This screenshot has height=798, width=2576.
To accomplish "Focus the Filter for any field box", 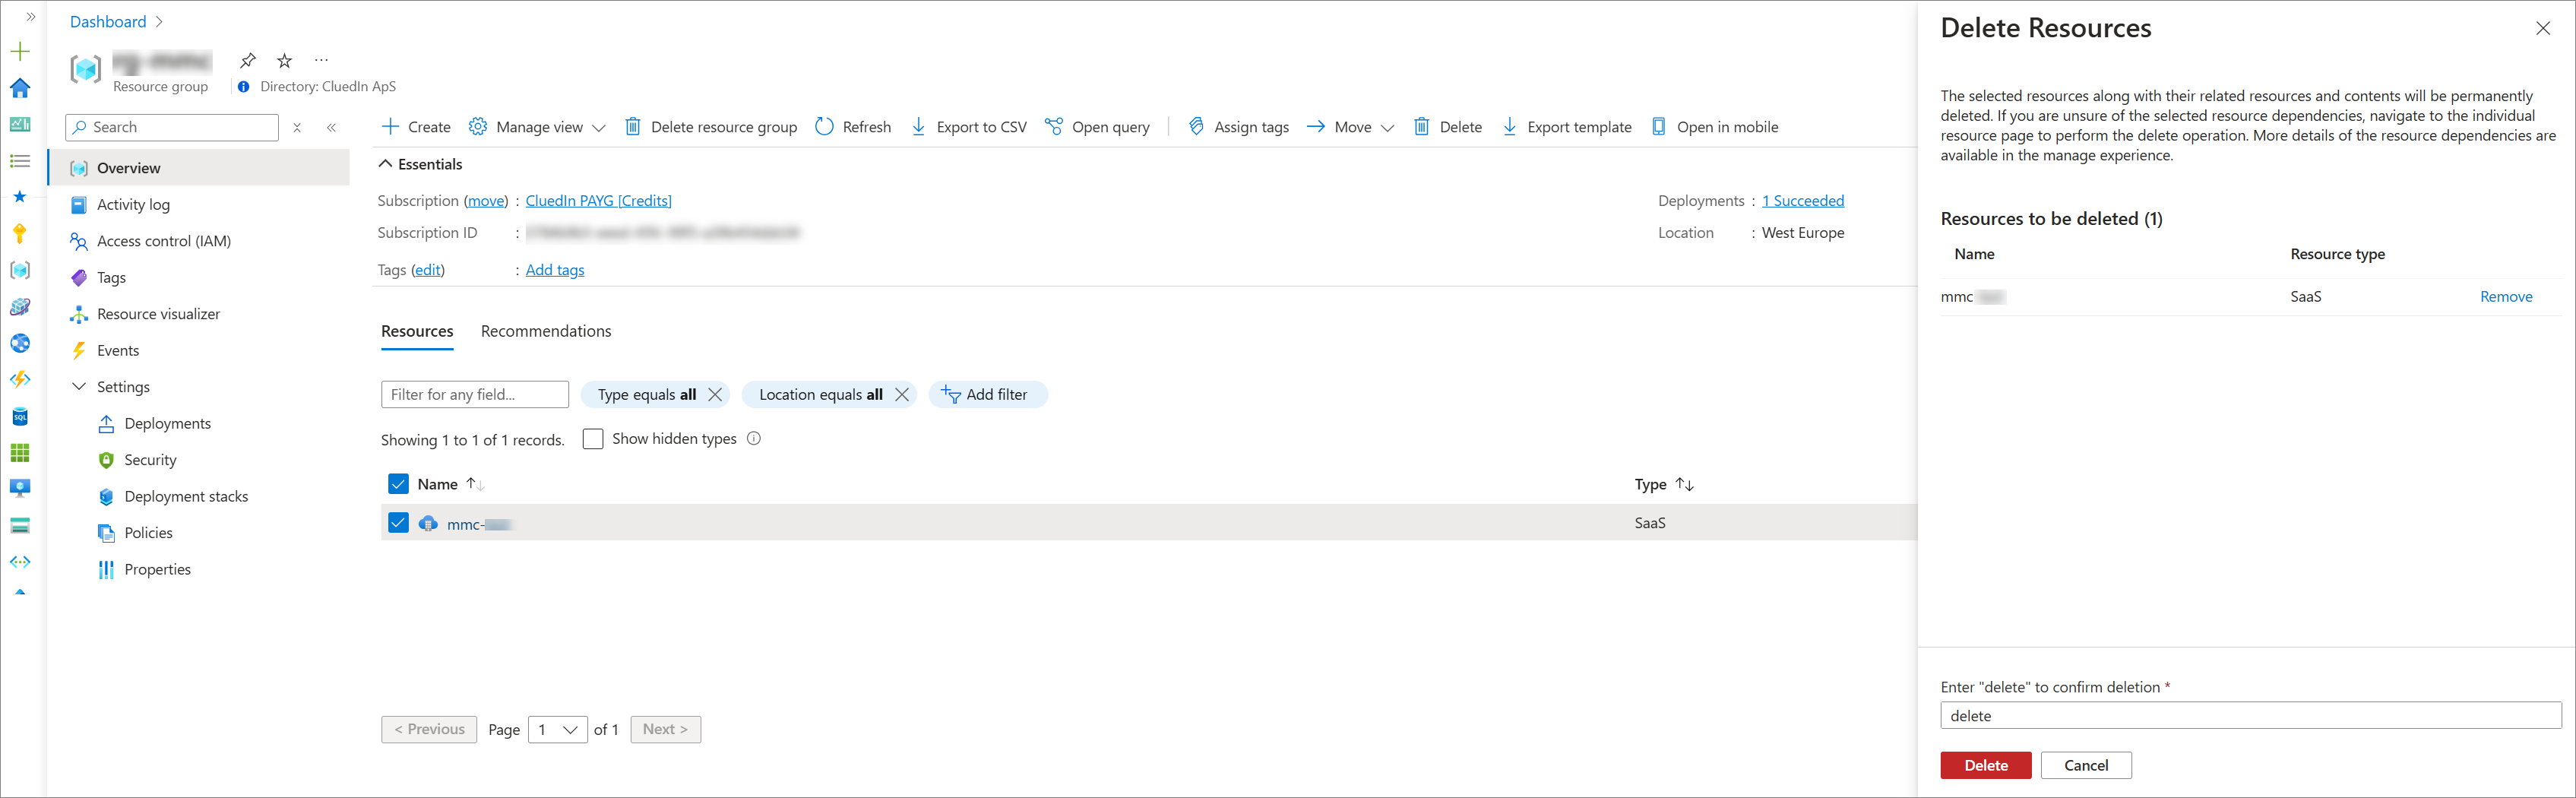I will coord(475,395).
